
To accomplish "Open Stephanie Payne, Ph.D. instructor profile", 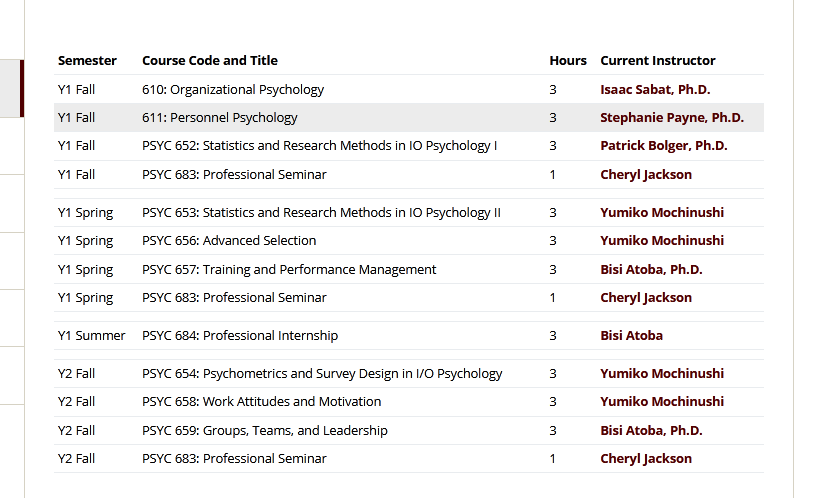I will click(x=672, y=118).
